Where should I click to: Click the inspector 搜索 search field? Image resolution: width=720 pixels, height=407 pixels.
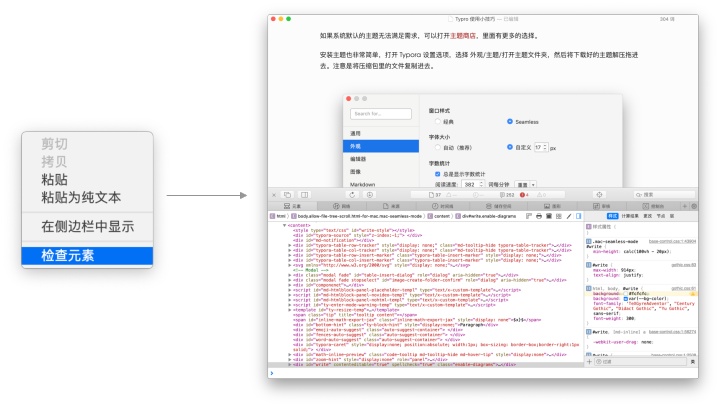coord(664,195)
